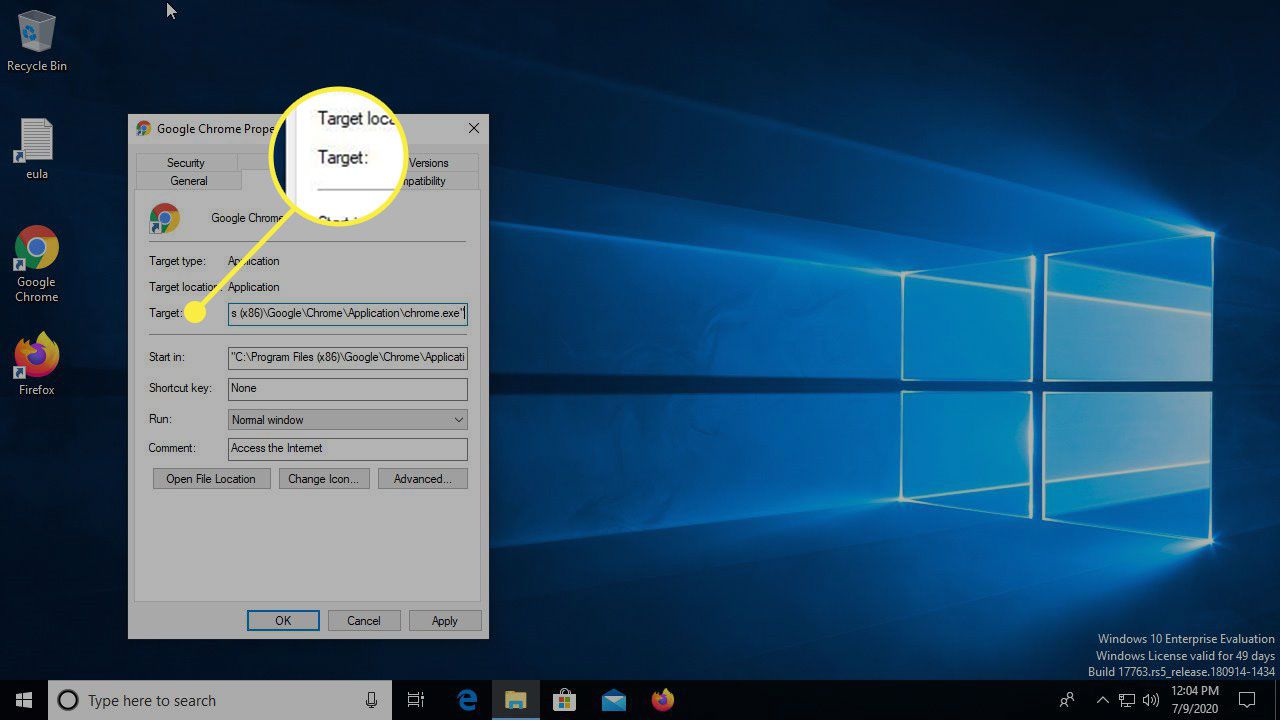Click the Comment field with Access the Internet
Image resolution: width=1280 pixels, height=720 pixels.
click(x=347, y=448)
